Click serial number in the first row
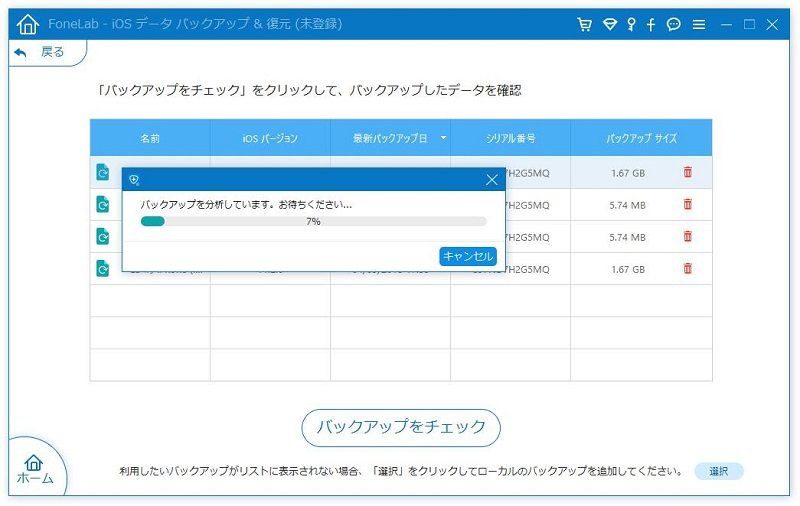Image resolution: width=800 pixels, height=506 pixels. tap(528, 173)
